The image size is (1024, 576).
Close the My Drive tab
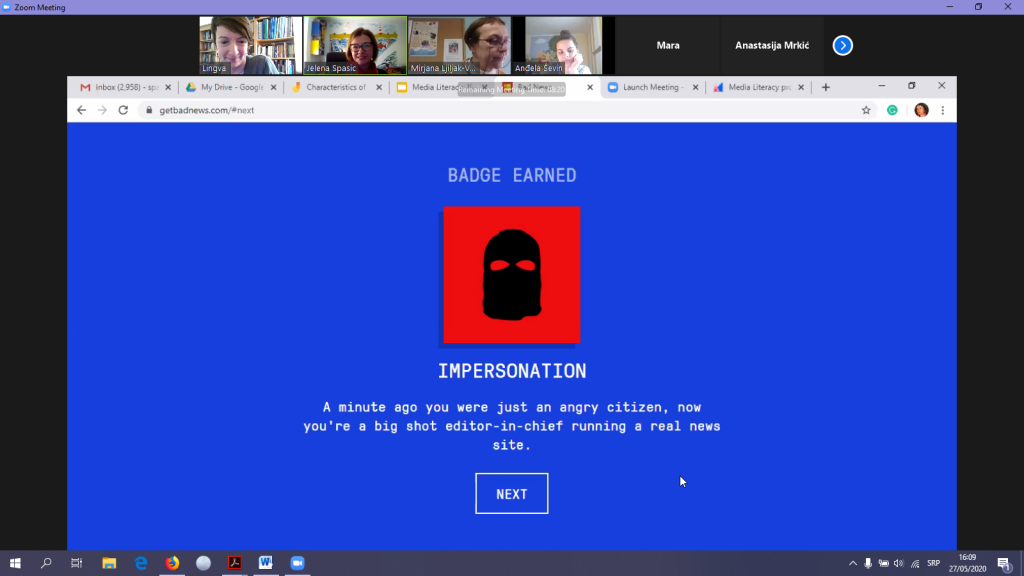pyautogui.click(x=274, y=87)
